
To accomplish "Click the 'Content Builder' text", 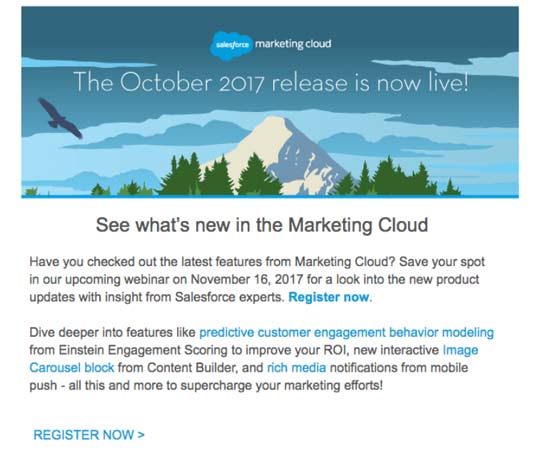I will click(x=193, y=368).
